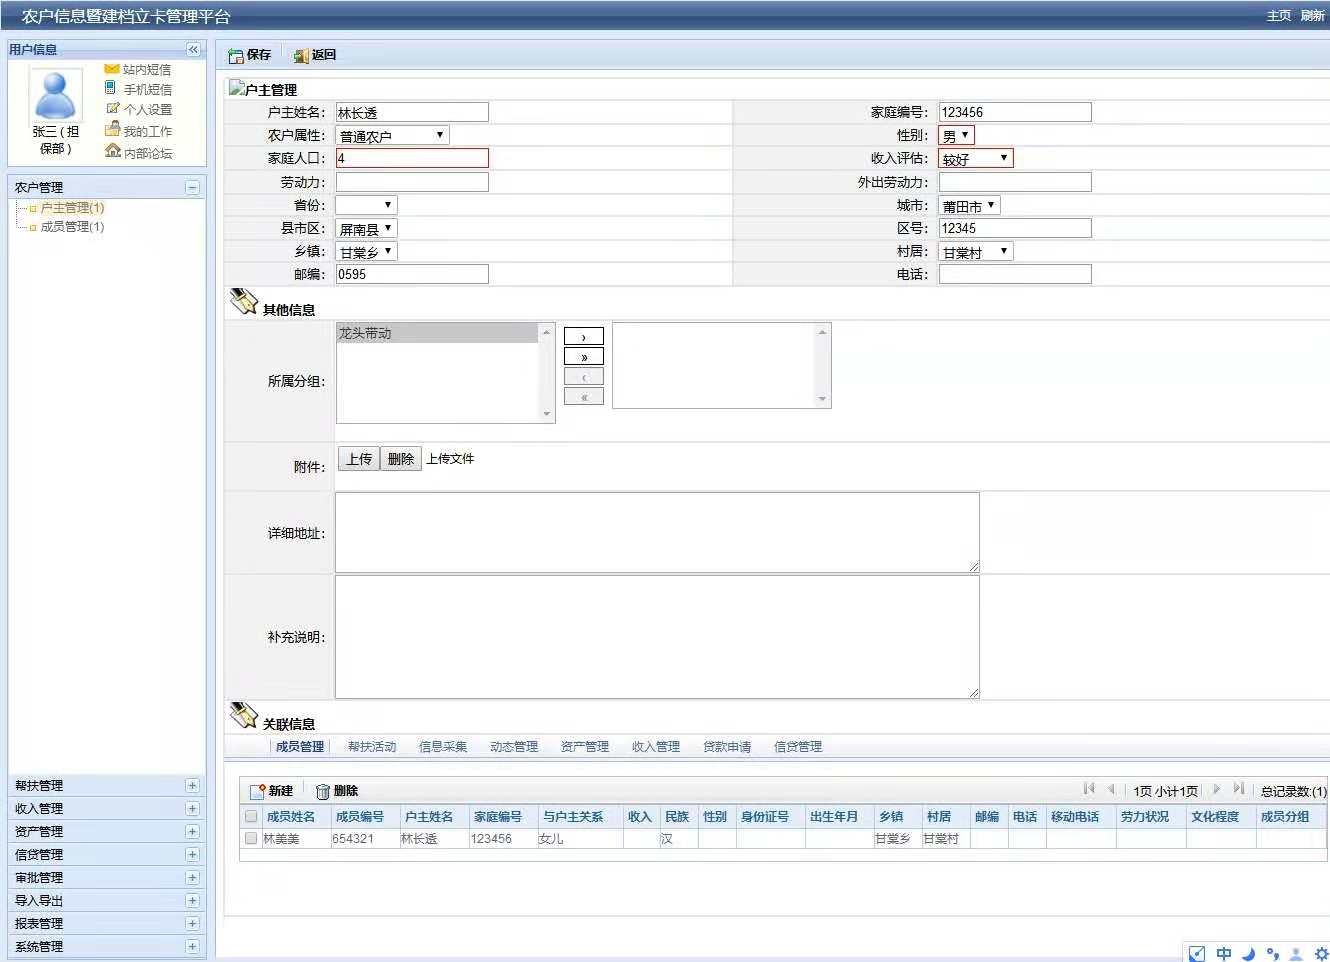Screen dimensions: 1330x962
Task: Tick the checkbox for row 林美美
Action: click(251, 838)
